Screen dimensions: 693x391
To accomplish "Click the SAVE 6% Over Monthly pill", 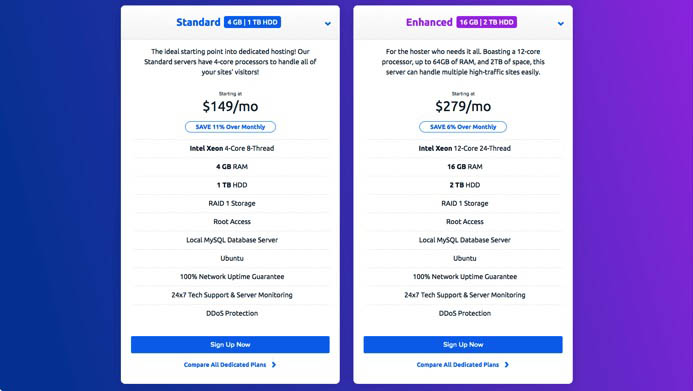I will (463, 127).
